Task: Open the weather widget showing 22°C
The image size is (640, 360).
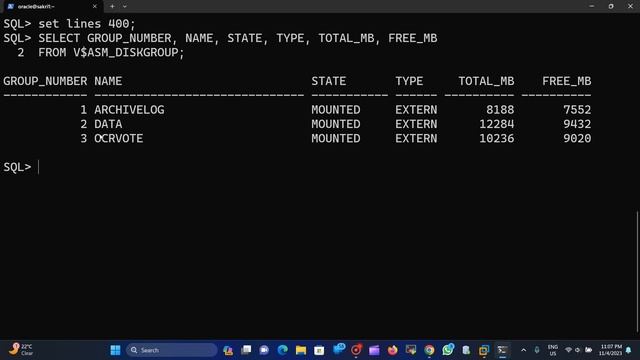Action: [20, 349]
